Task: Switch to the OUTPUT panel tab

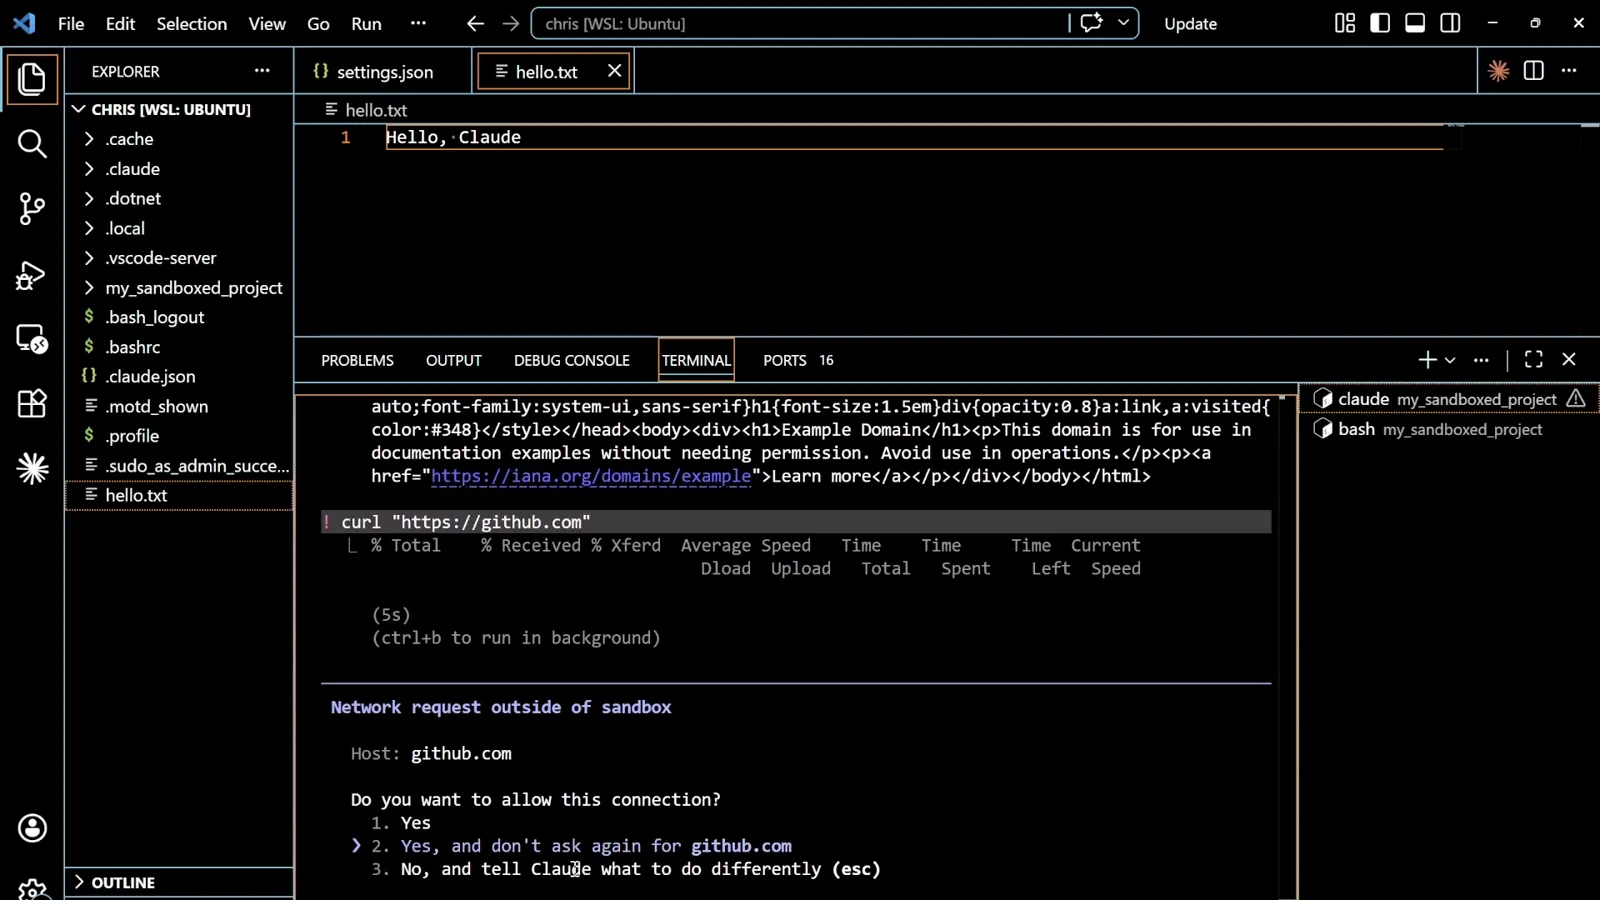Action: point(454,360)
